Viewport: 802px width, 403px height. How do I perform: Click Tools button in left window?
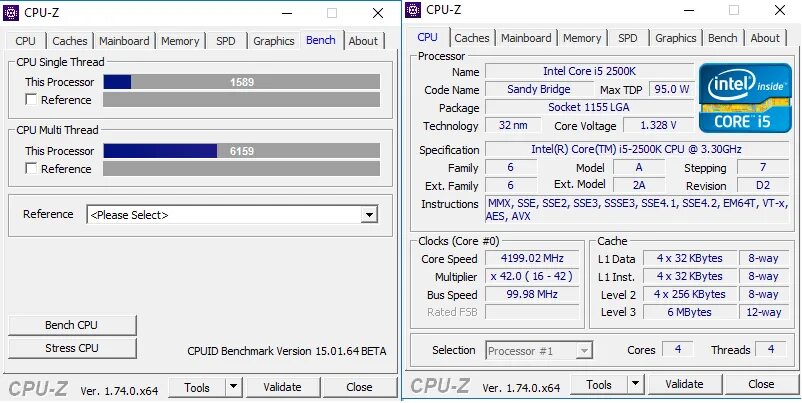197,388
